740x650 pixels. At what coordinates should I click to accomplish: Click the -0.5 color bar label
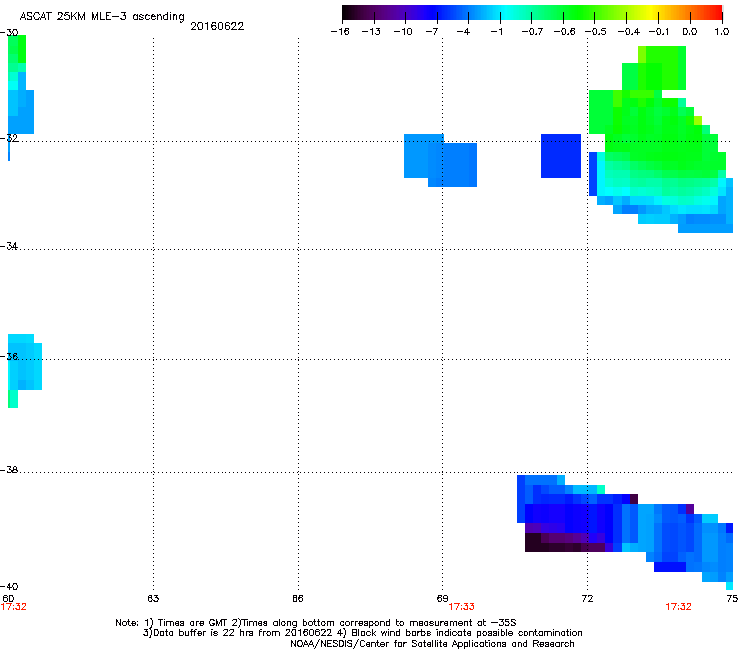click(596, 32)
